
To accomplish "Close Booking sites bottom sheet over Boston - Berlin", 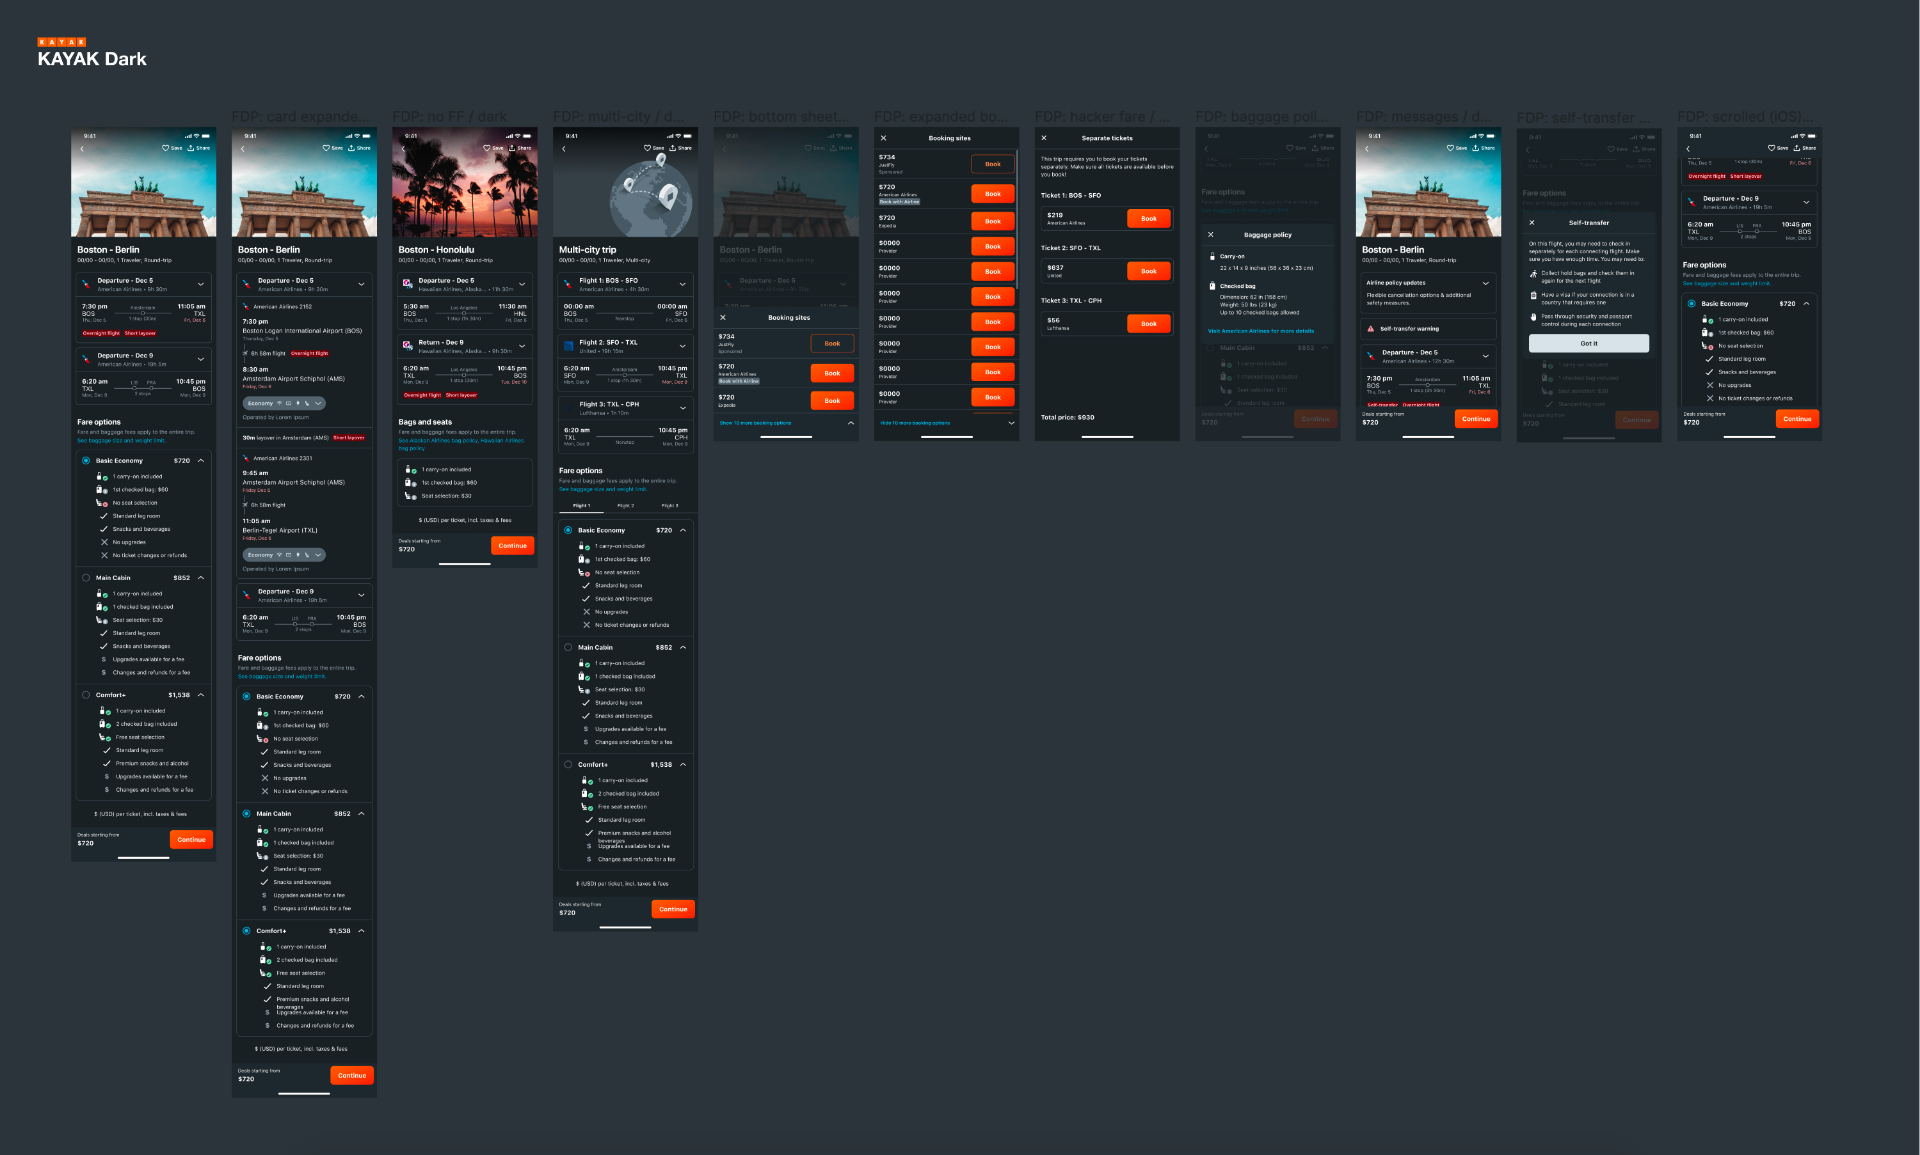I will [x=724, y=318].
